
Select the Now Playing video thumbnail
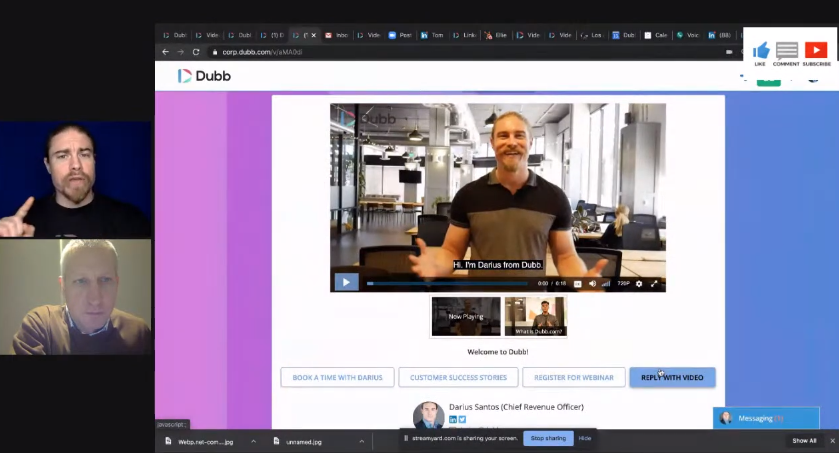click(x=466, y=317)
